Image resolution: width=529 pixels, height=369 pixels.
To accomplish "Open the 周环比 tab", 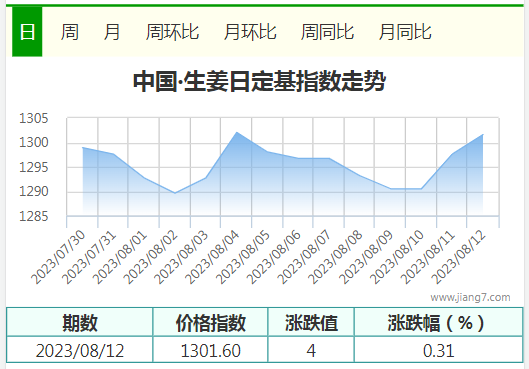I will pyautogui.click(x=172, y=32).
